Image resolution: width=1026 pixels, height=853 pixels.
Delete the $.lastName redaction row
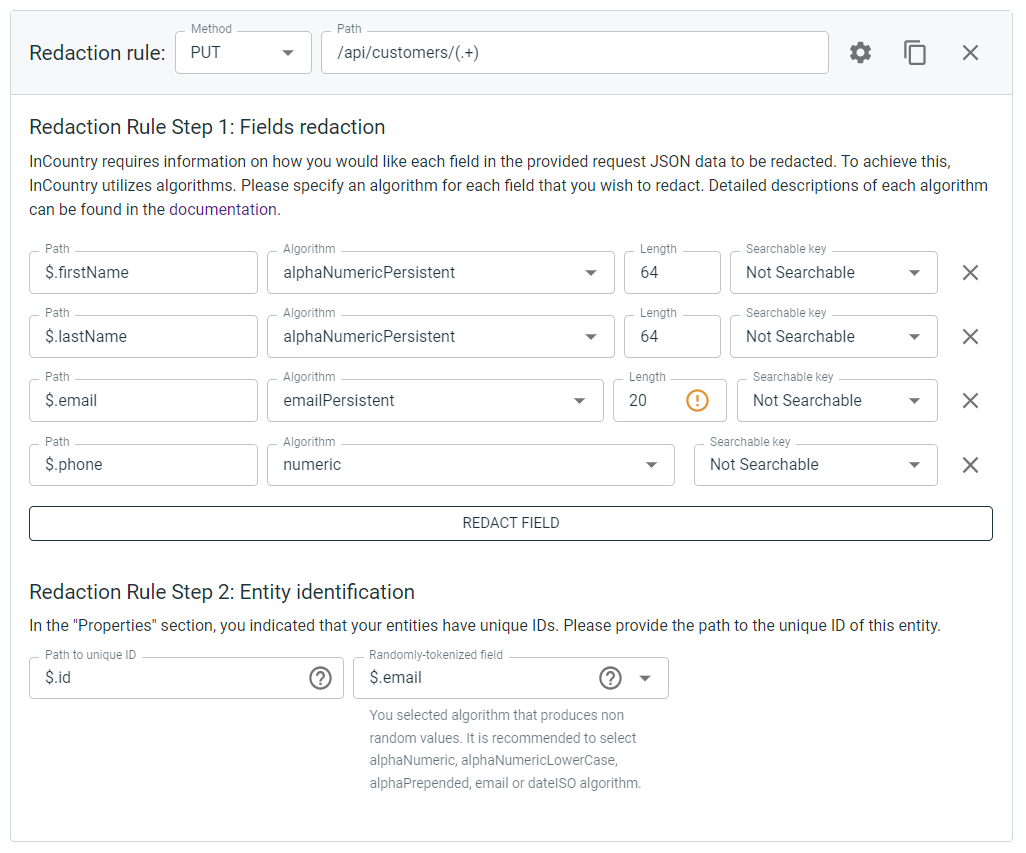(x=970, y=336)
